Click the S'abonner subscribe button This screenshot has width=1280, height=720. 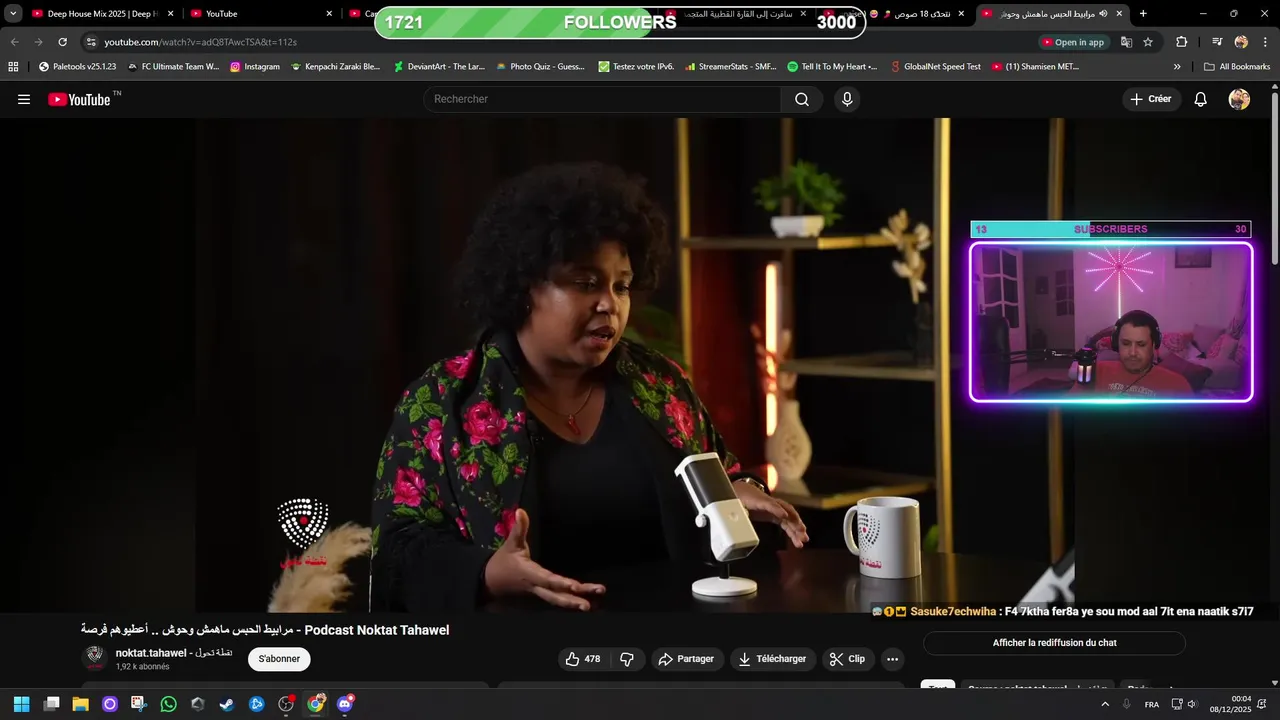coord(279,659)
